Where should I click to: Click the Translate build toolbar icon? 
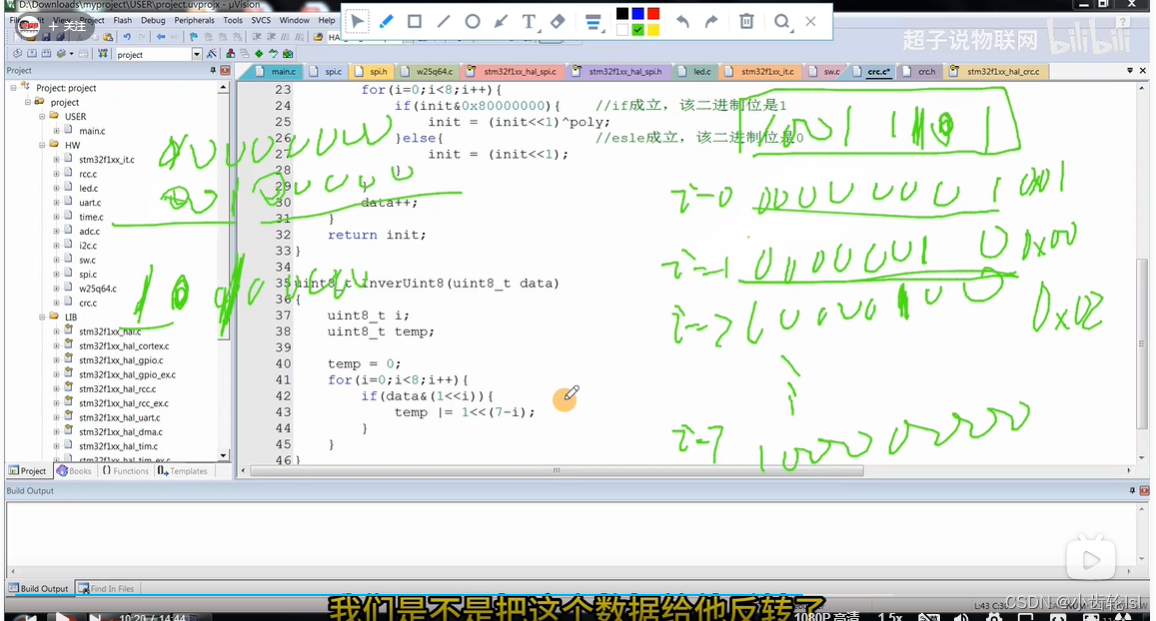(18, 54)
